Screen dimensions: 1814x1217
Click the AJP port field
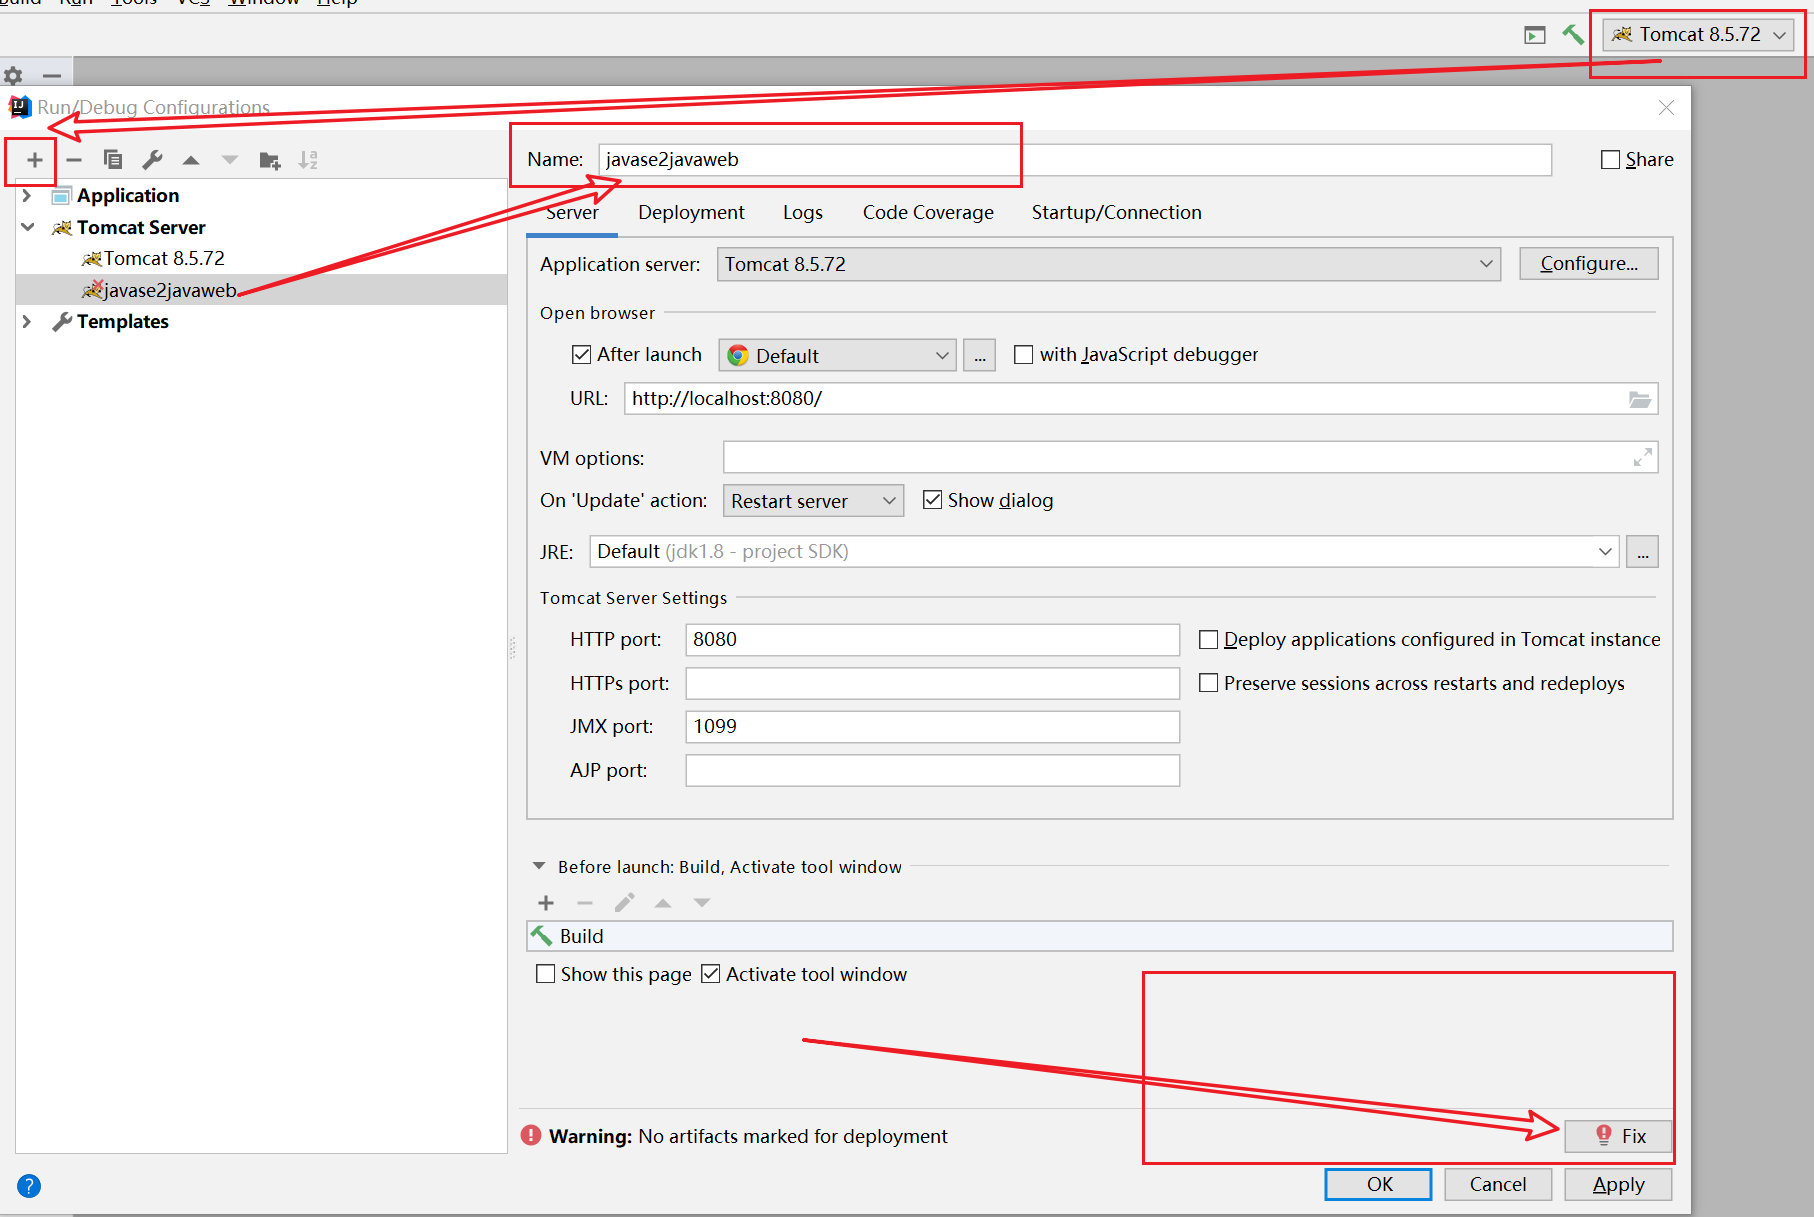(x=932, y=771)
